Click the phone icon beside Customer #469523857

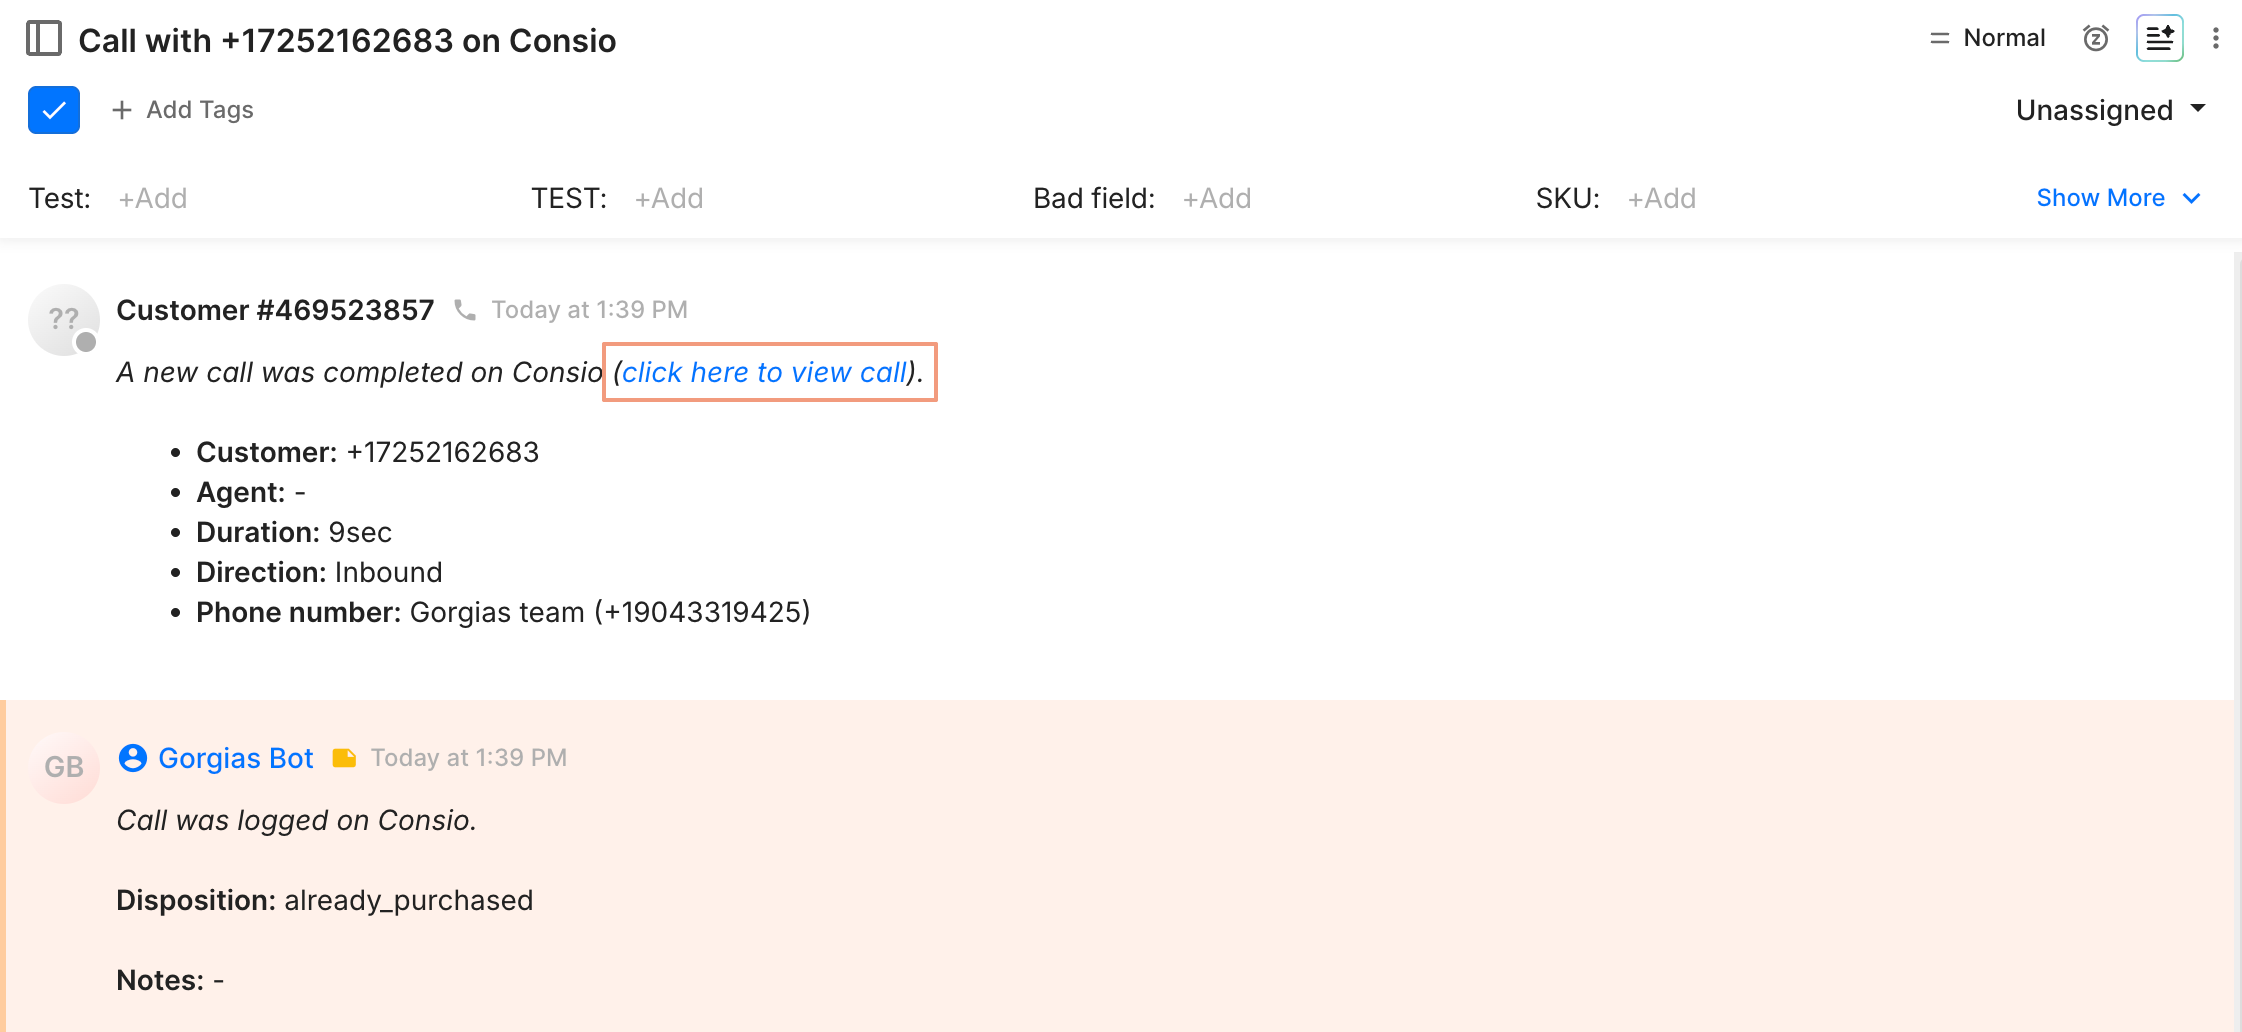tap(464, 310)
